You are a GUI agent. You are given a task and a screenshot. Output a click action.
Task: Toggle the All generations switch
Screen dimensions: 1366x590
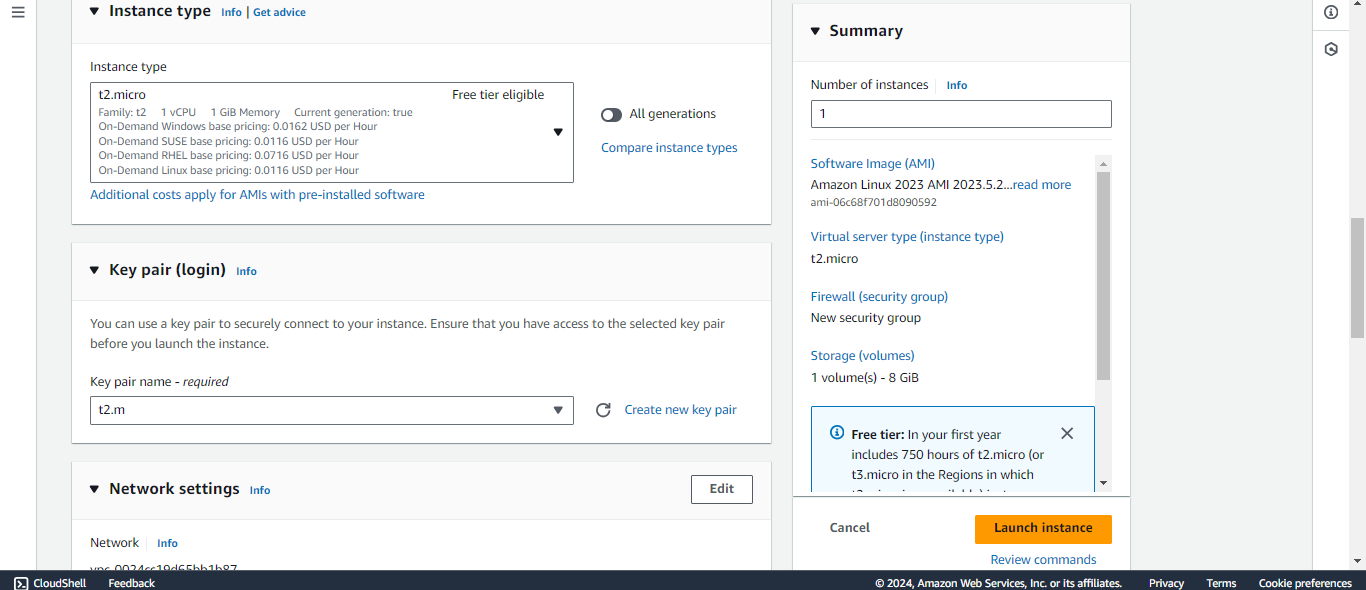coord(611,114)
